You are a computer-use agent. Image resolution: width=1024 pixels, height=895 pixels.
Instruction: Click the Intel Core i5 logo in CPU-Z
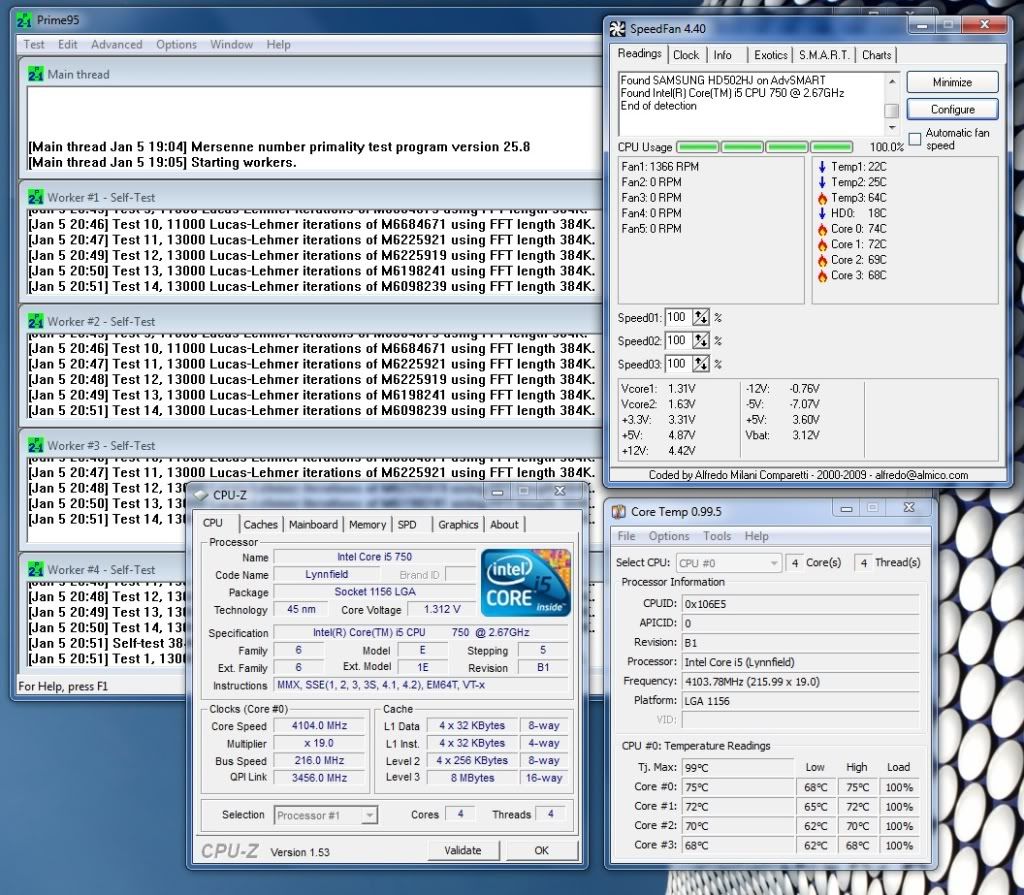(x=526, y=583)
